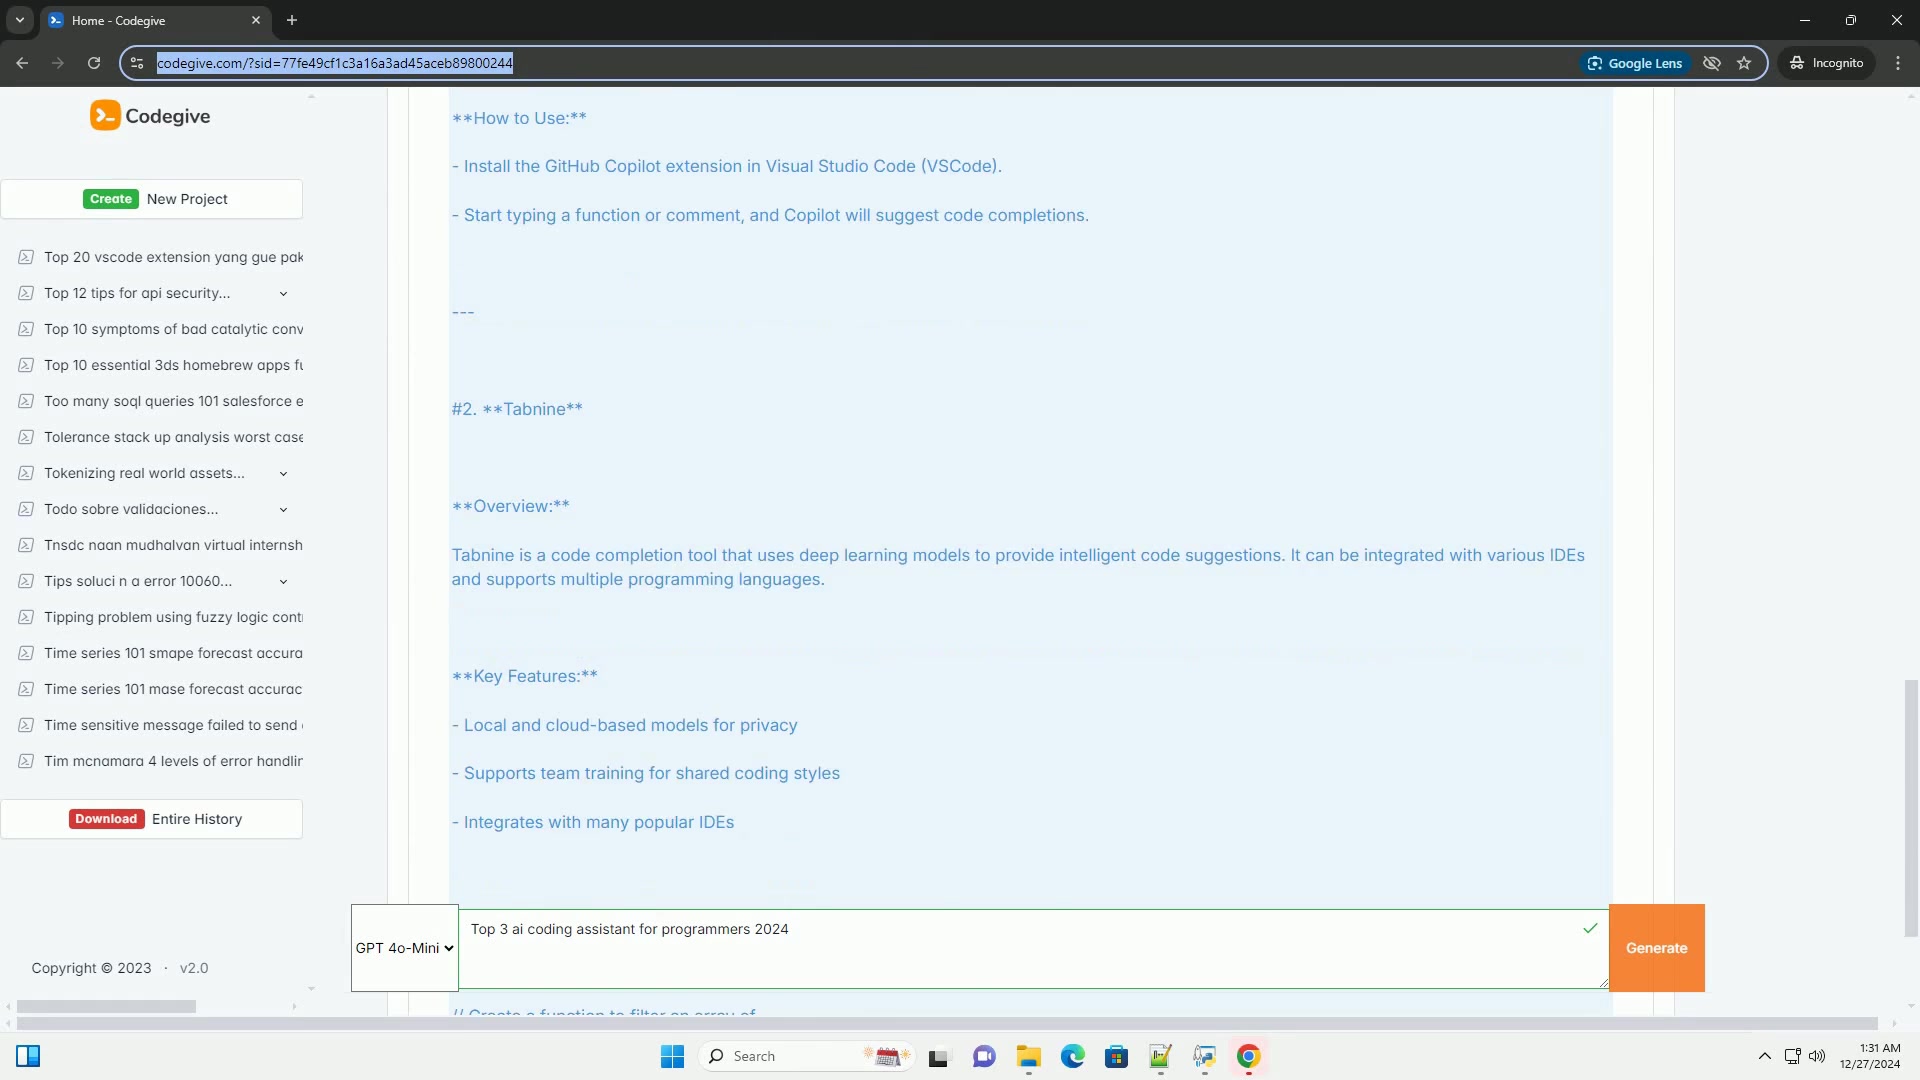Image resolution: width=1920 pixels, height=1080 pixels.
Task: Click the Windows taskbar Search box
Action: click(806, 1056)
